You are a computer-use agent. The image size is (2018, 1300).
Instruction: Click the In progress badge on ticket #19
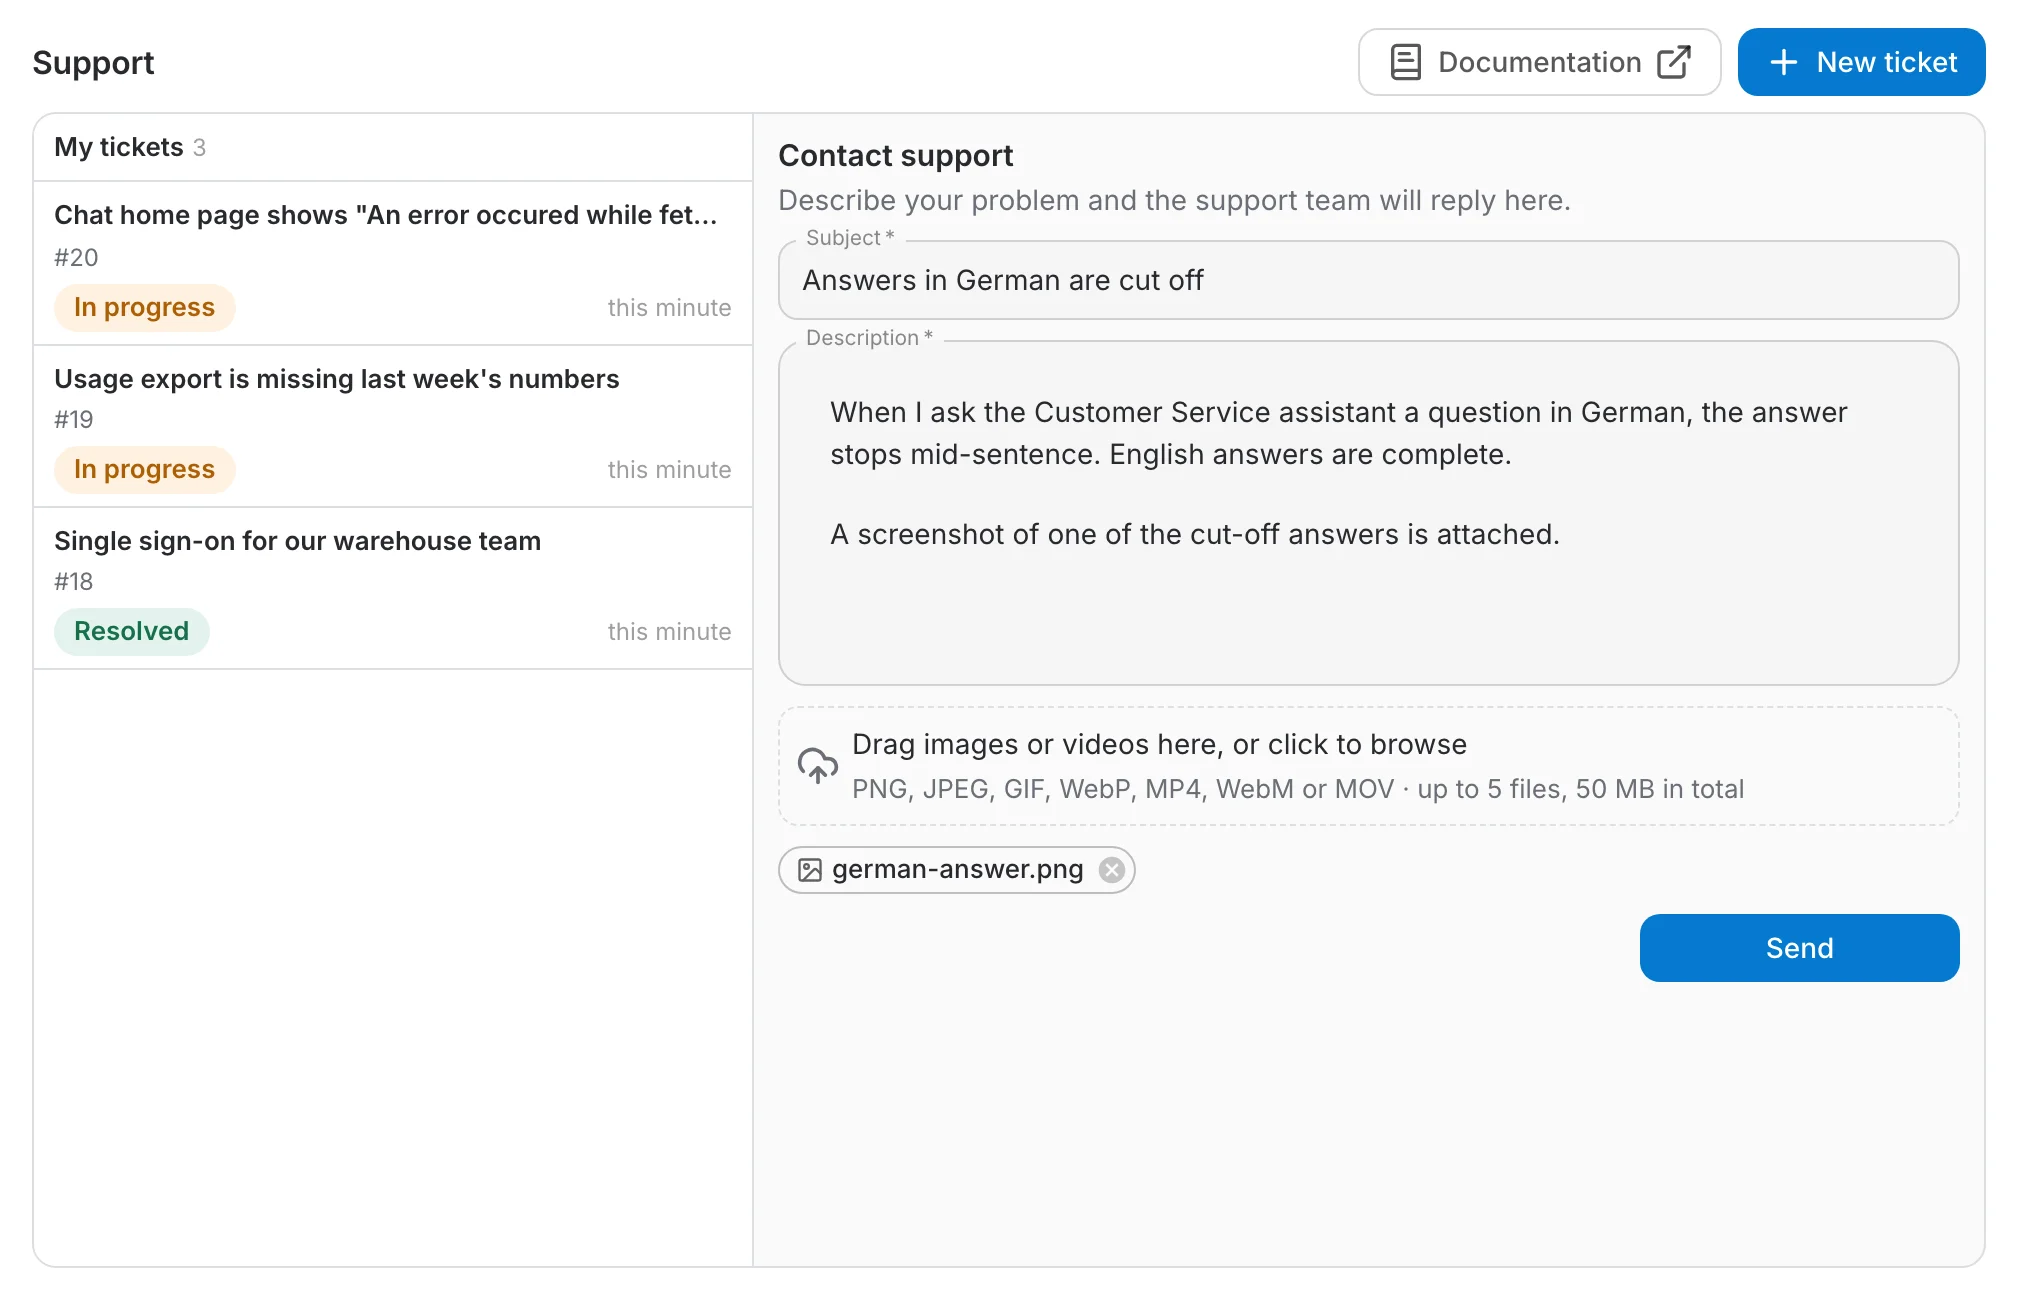click(145, 469)
